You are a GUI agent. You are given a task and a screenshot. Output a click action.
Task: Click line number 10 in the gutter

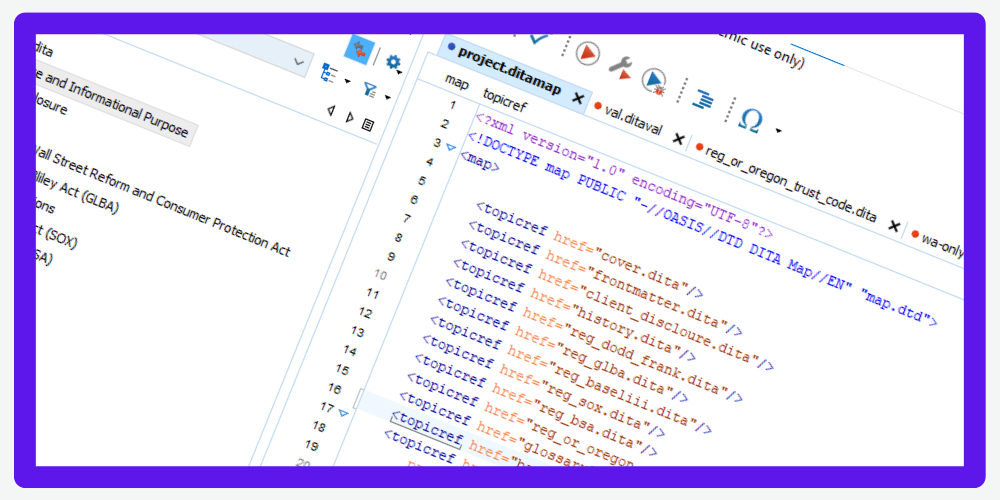click(380, 276)
